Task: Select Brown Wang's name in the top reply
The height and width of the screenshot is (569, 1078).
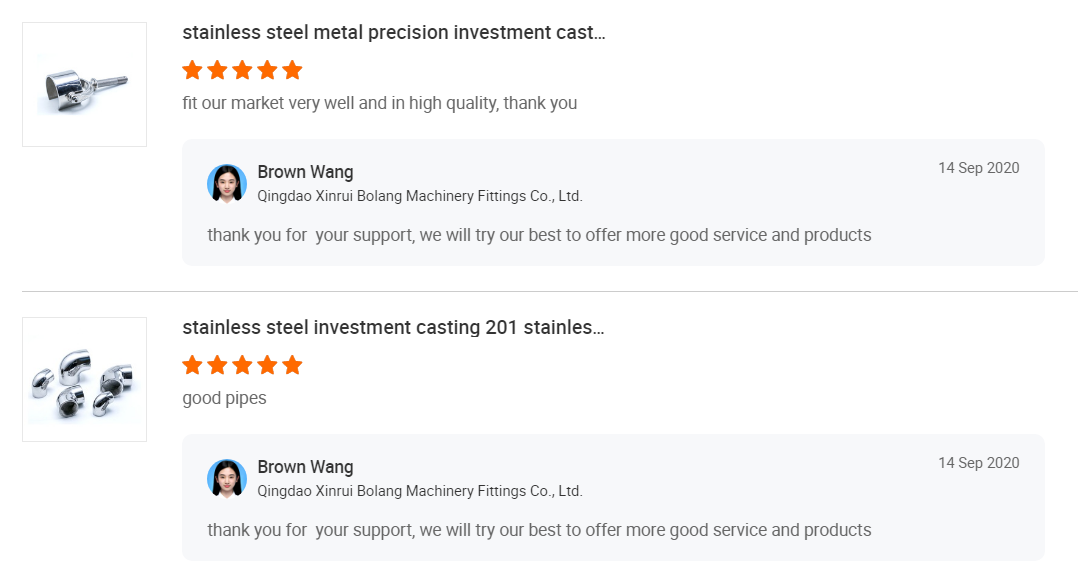Action: point(305,172)
